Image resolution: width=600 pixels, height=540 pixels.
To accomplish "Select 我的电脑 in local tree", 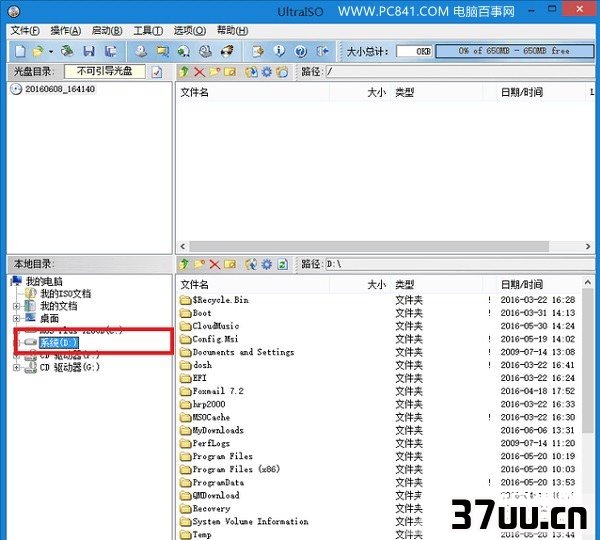I will (44, 282).
